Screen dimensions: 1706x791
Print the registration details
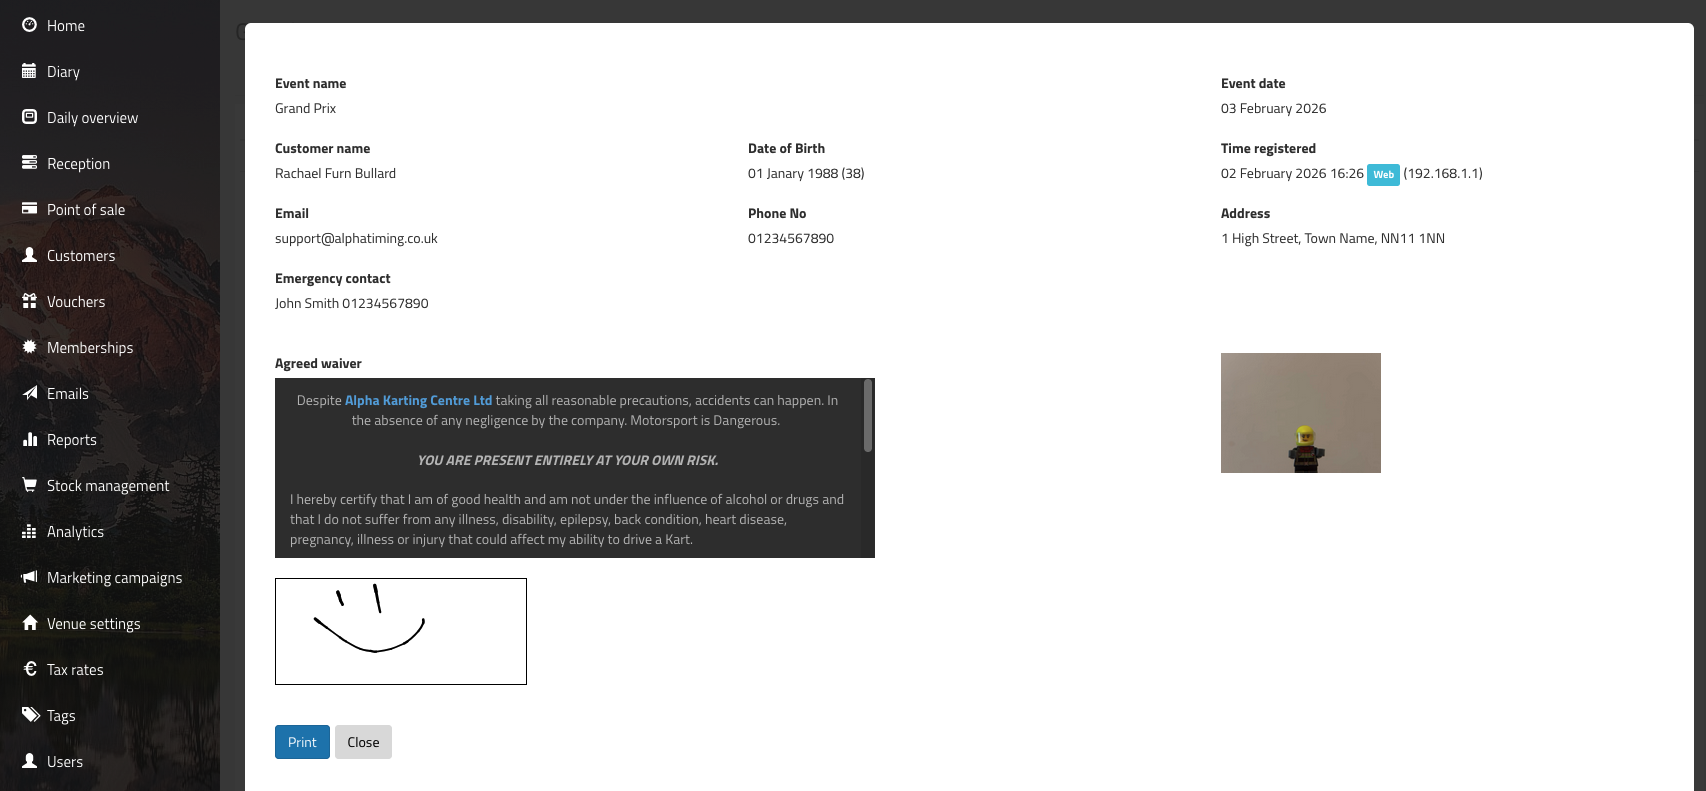(302, 742)
